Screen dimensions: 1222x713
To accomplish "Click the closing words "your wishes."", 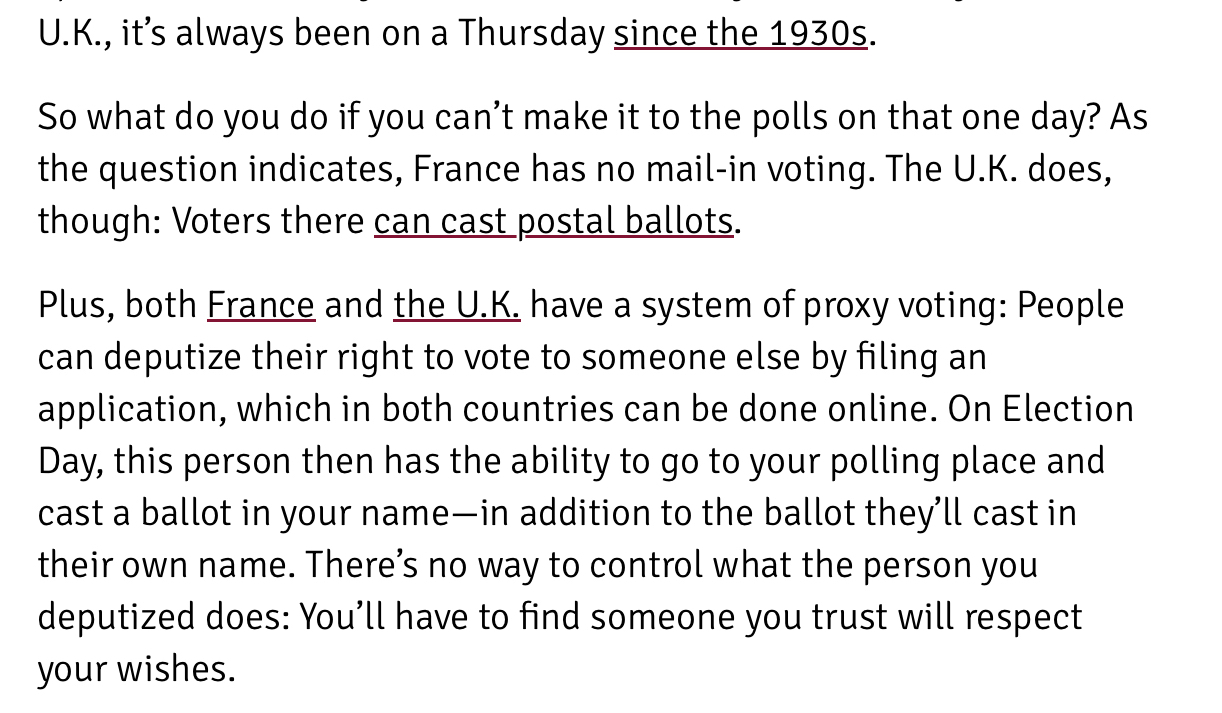I will pyautogui.click(x=136, y=669).
